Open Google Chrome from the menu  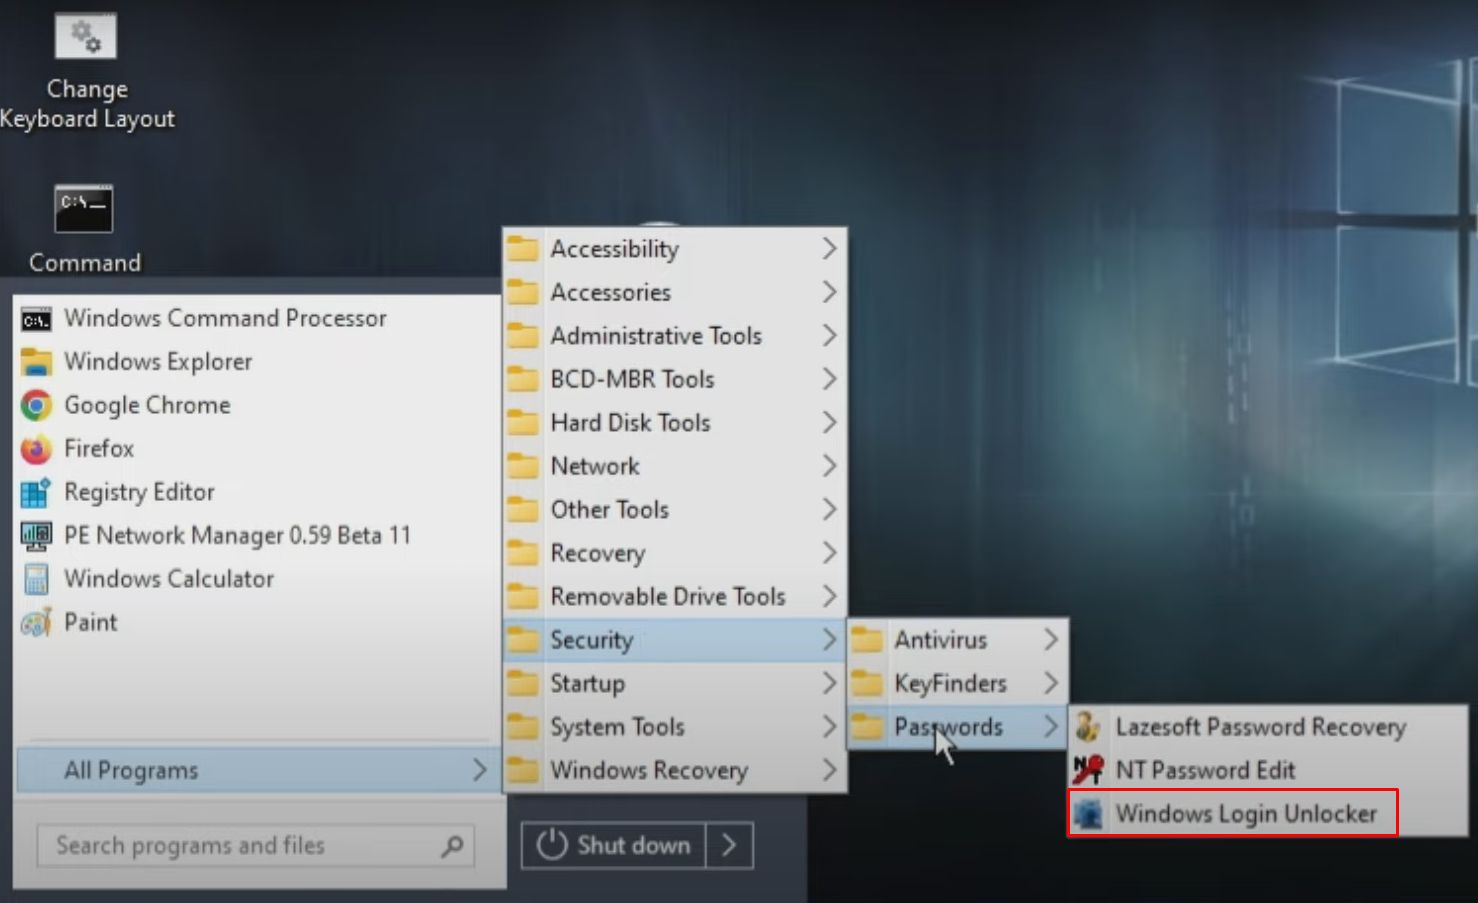pyautogui.click(x=147, y=405)
